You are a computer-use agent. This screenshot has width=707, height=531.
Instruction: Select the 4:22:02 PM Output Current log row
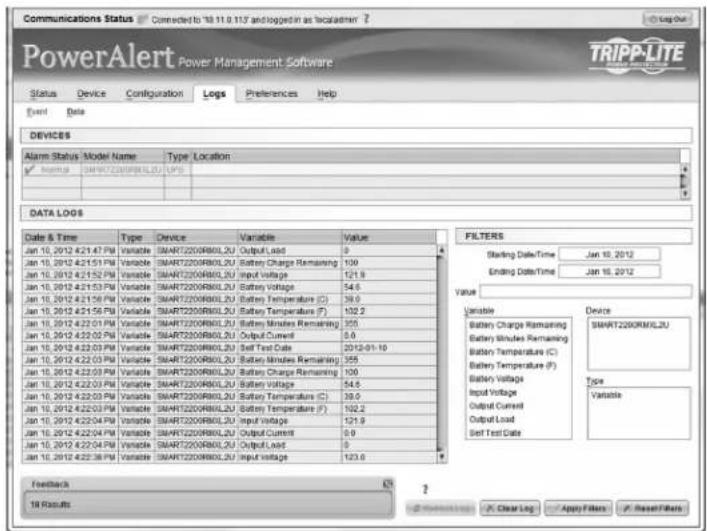click(229, 335)
